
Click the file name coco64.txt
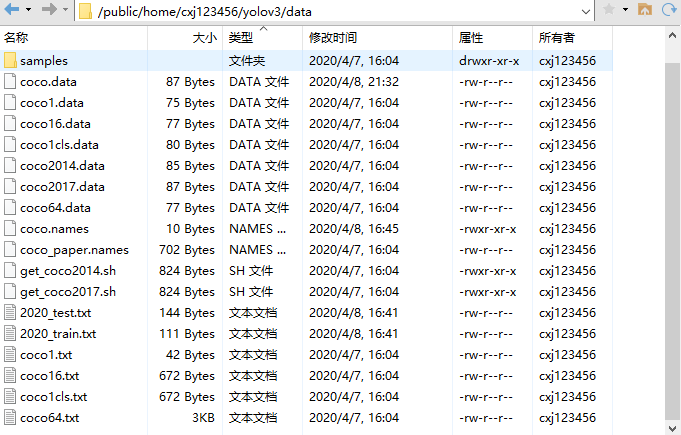pos(50,418)
